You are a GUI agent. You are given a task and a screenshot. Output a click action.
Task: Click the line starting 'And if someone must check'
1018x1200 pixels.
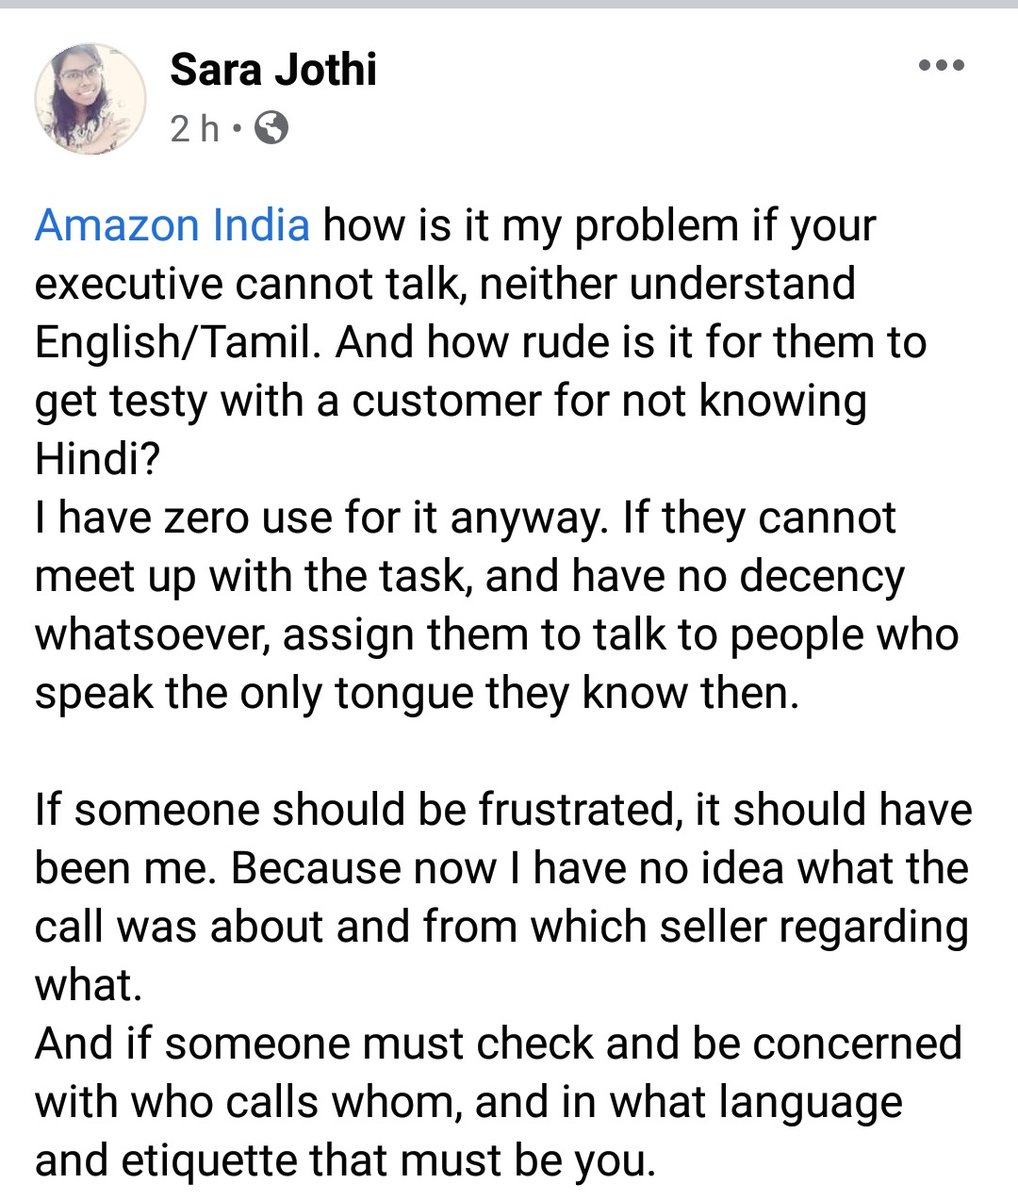498,1044
